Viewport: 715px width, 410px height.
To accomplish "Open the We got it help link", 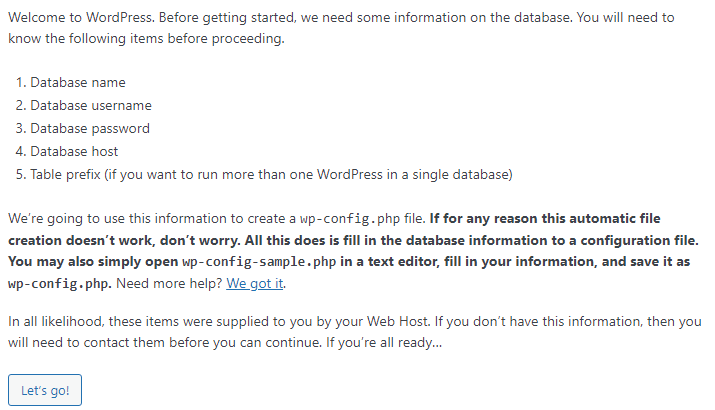I will (x=255, y=283).
